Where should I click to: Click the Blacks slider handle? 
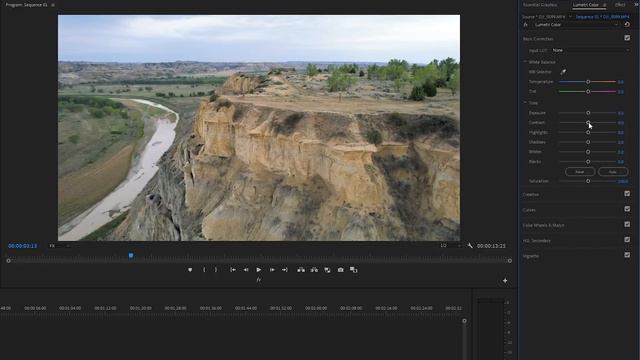(588, 162)
